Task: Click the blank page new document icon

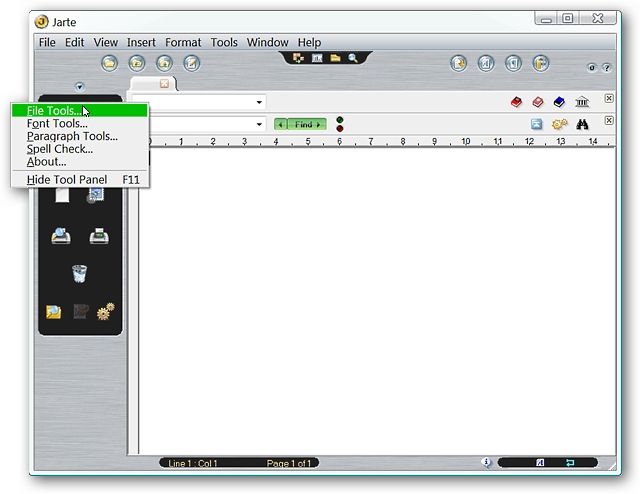Action: [x=62, y=195]
